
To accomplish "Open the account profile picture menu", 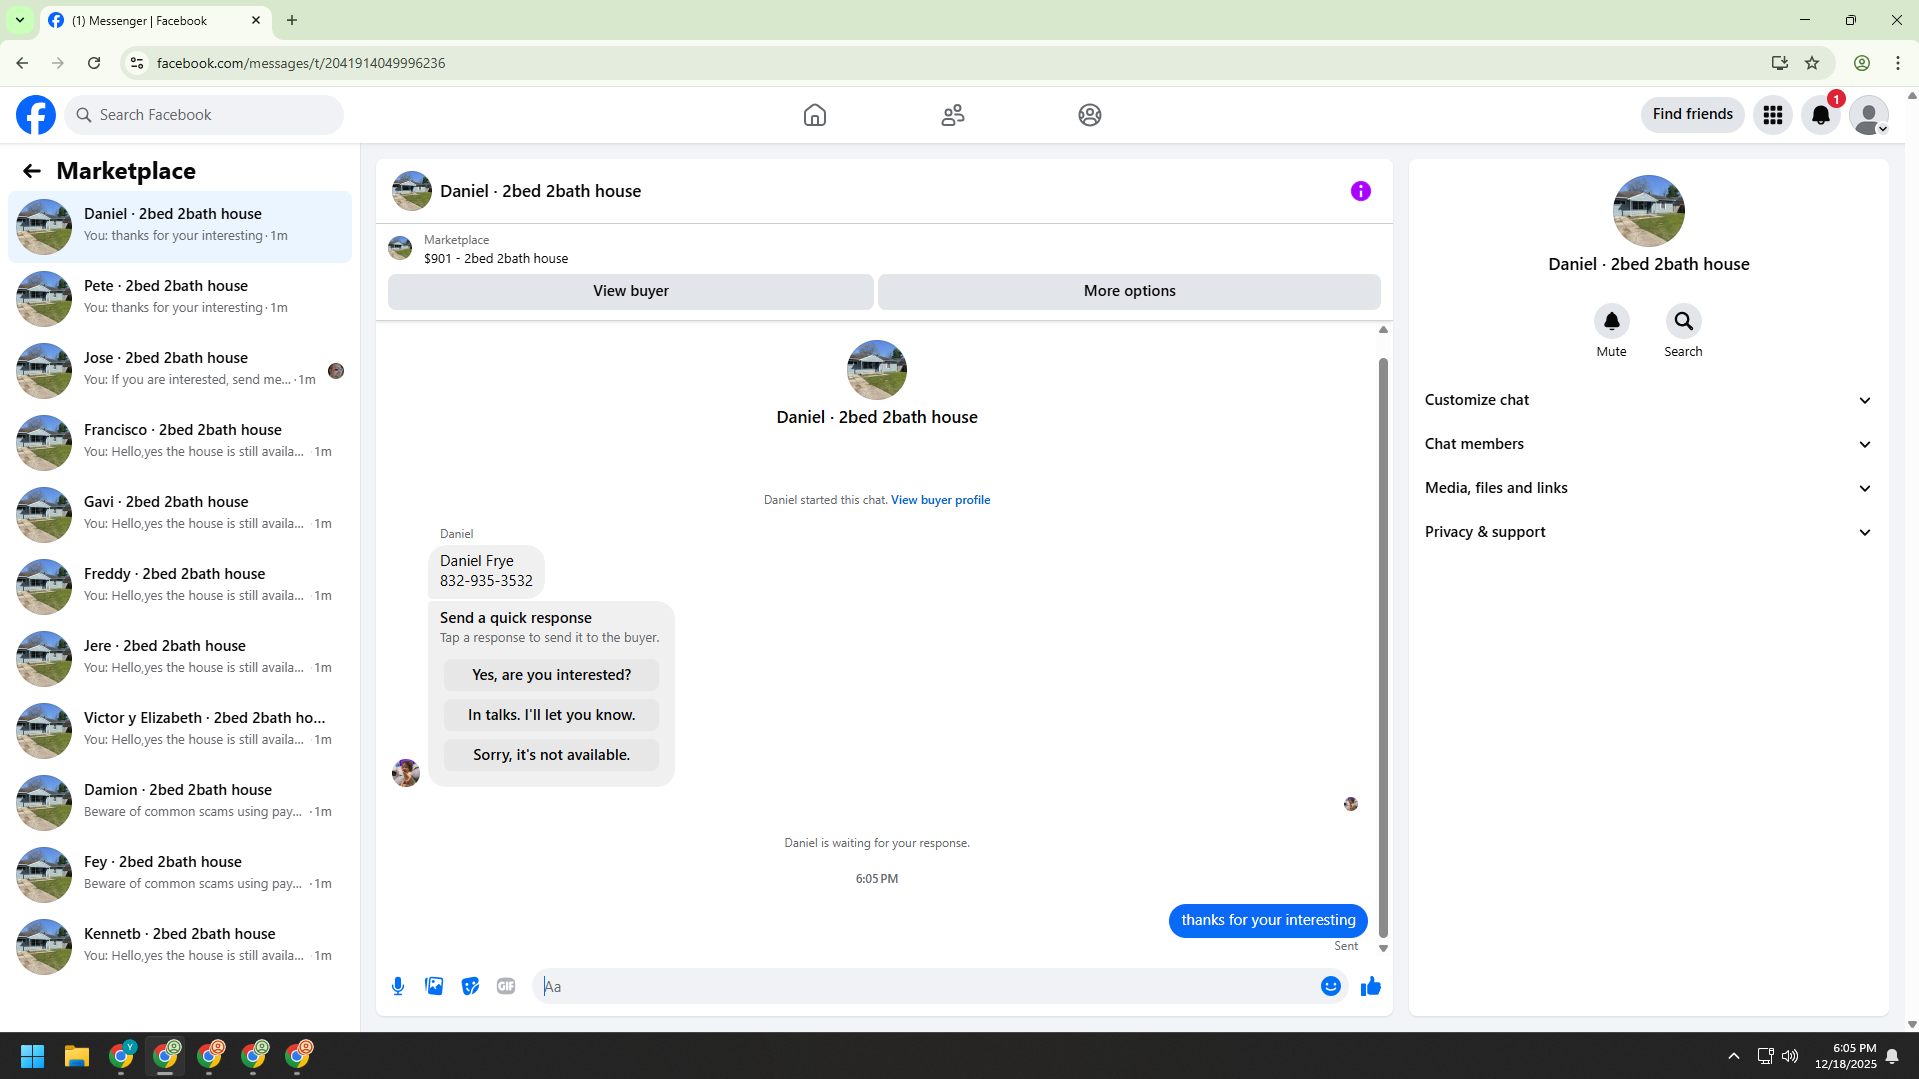I will (1869, 115).
